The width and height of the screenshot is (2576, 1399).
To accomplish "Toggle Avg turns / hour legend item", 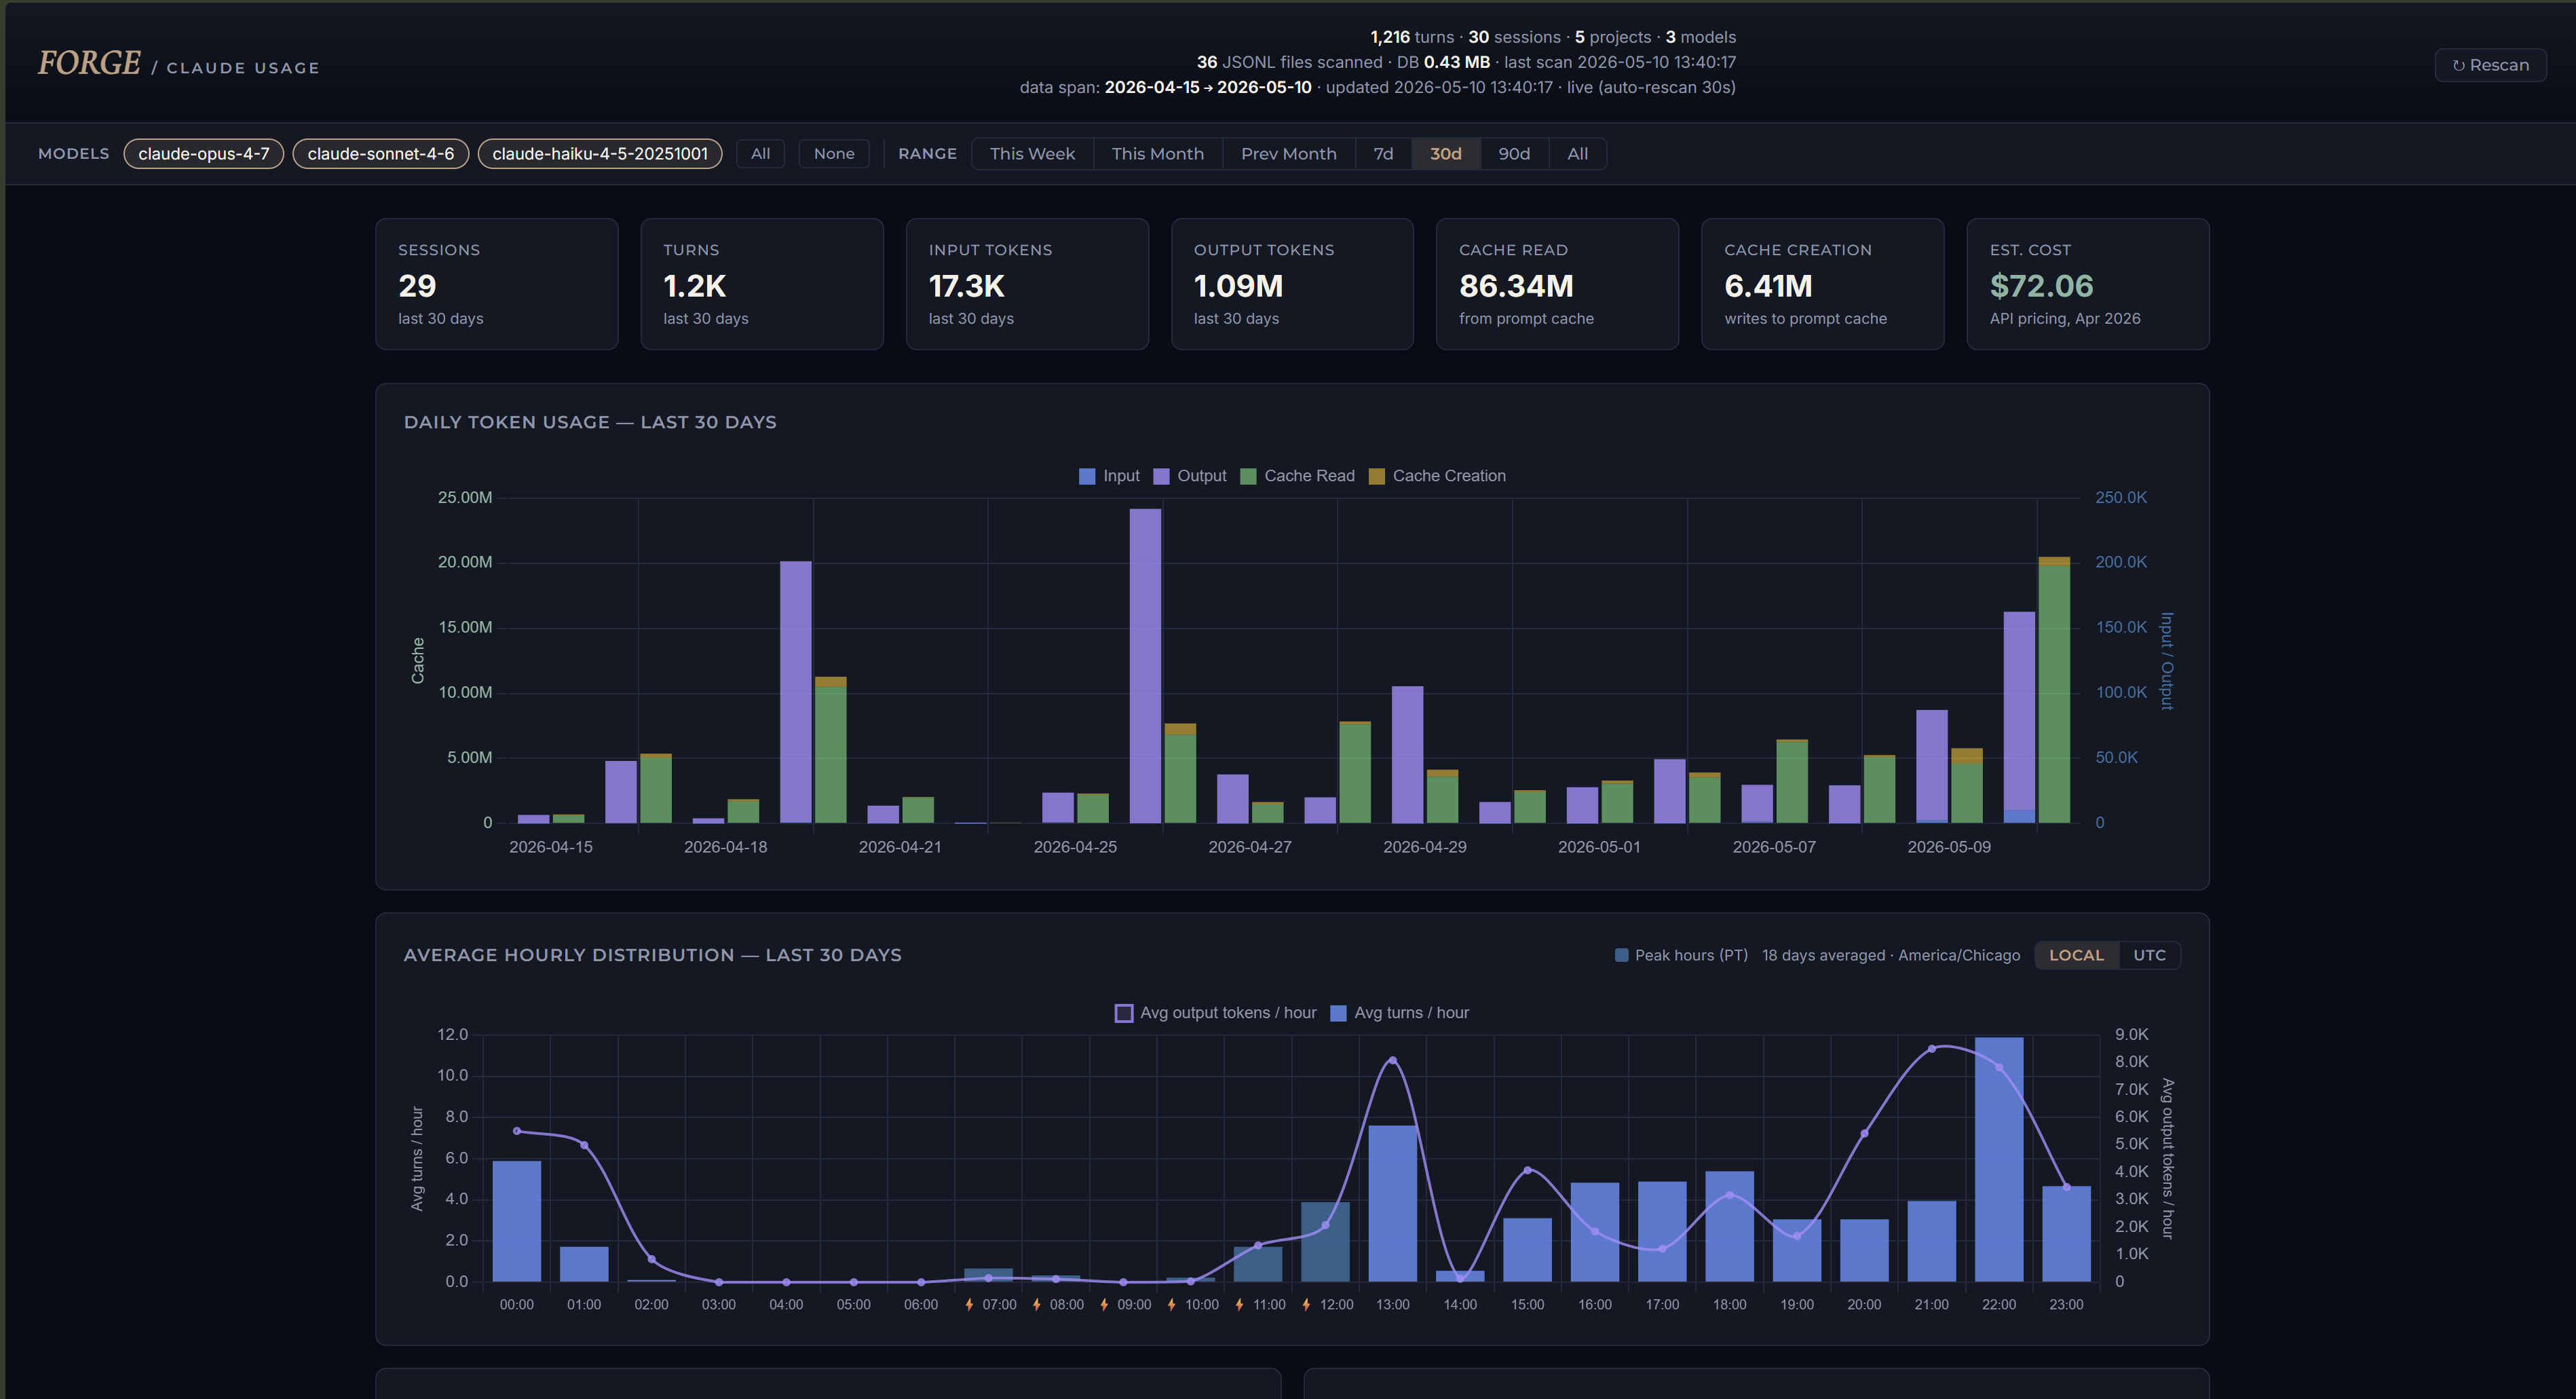I will [1400, 1013].
